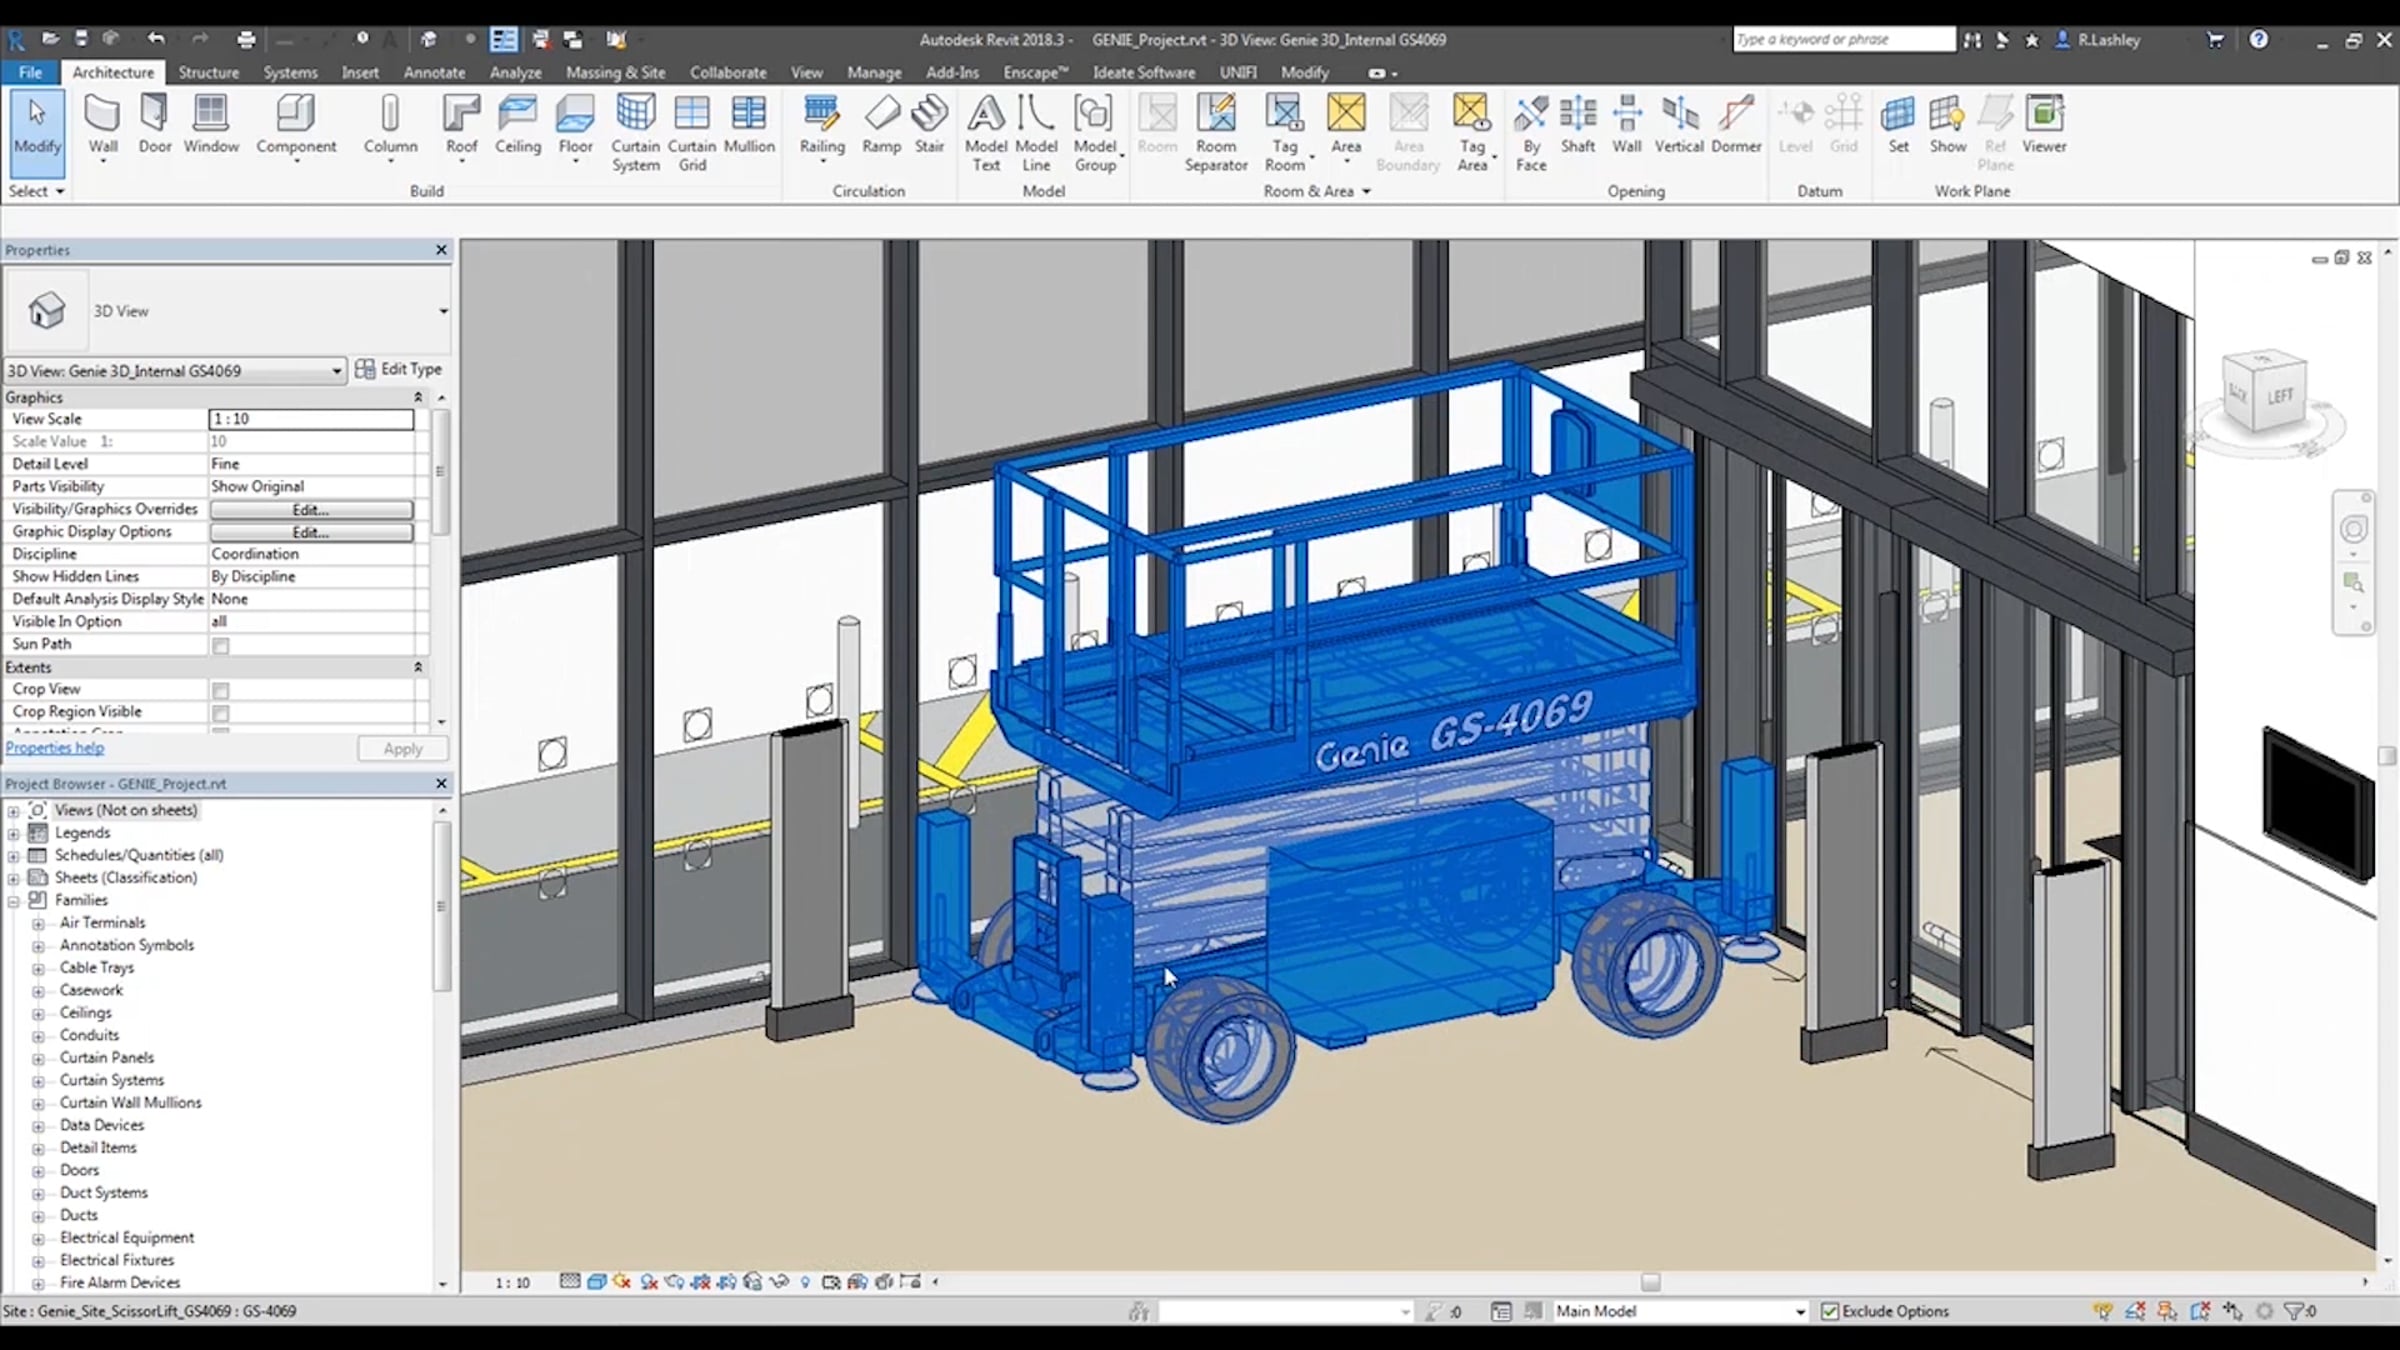Select the Ramp tool

click(x=881, y=125)
